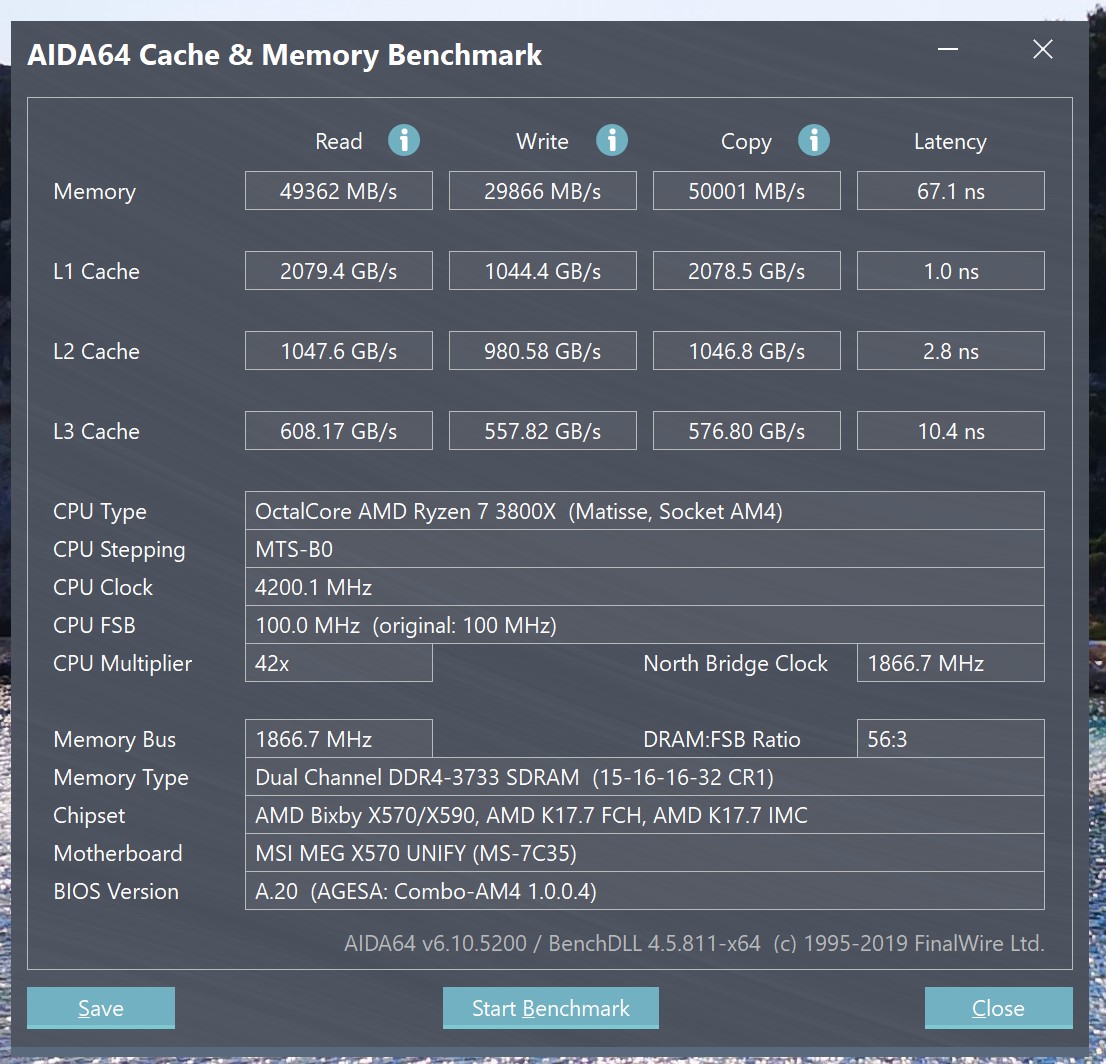Select the Motherboard MSI MEG X570 UNIFY field

(645, 853)
